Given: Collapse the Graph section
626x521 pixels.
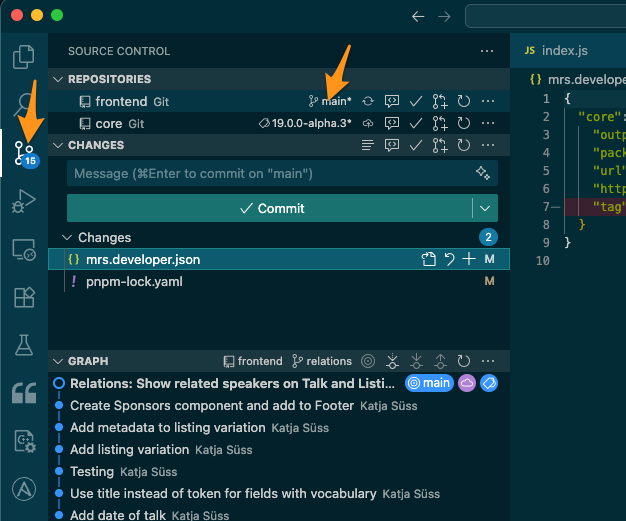Looking at the screenshot, I should point(58,361).
